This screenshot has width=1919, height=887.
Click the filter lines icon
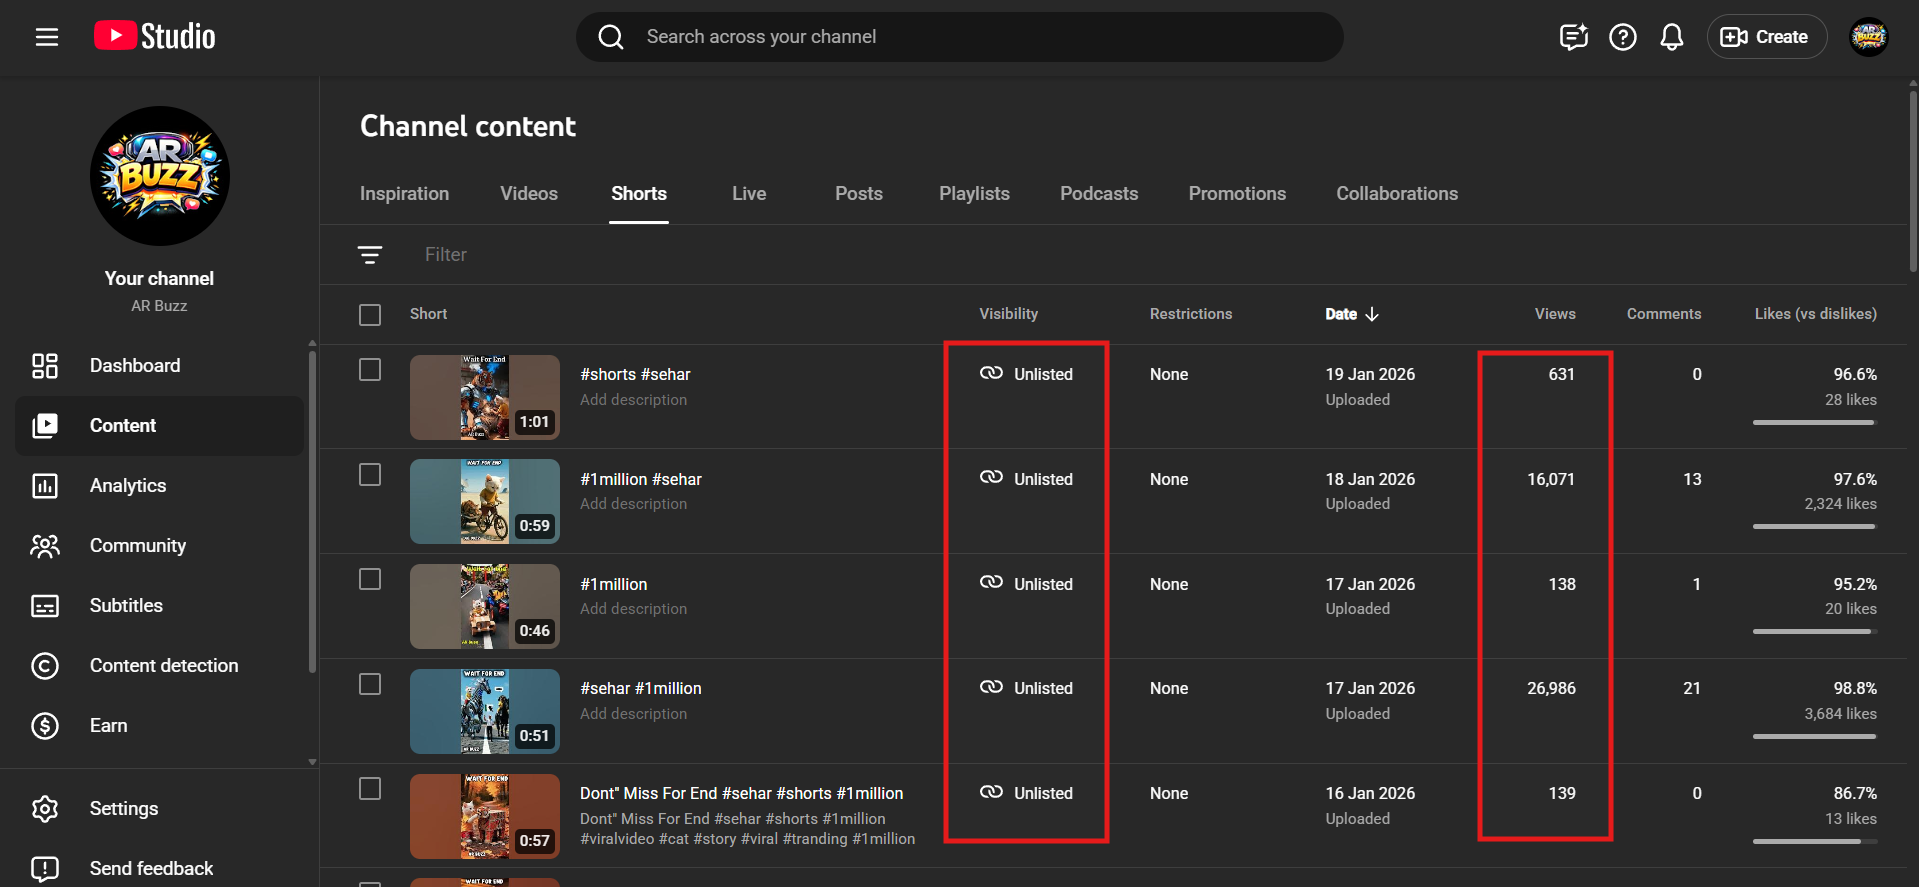click(x=370, y=255)
